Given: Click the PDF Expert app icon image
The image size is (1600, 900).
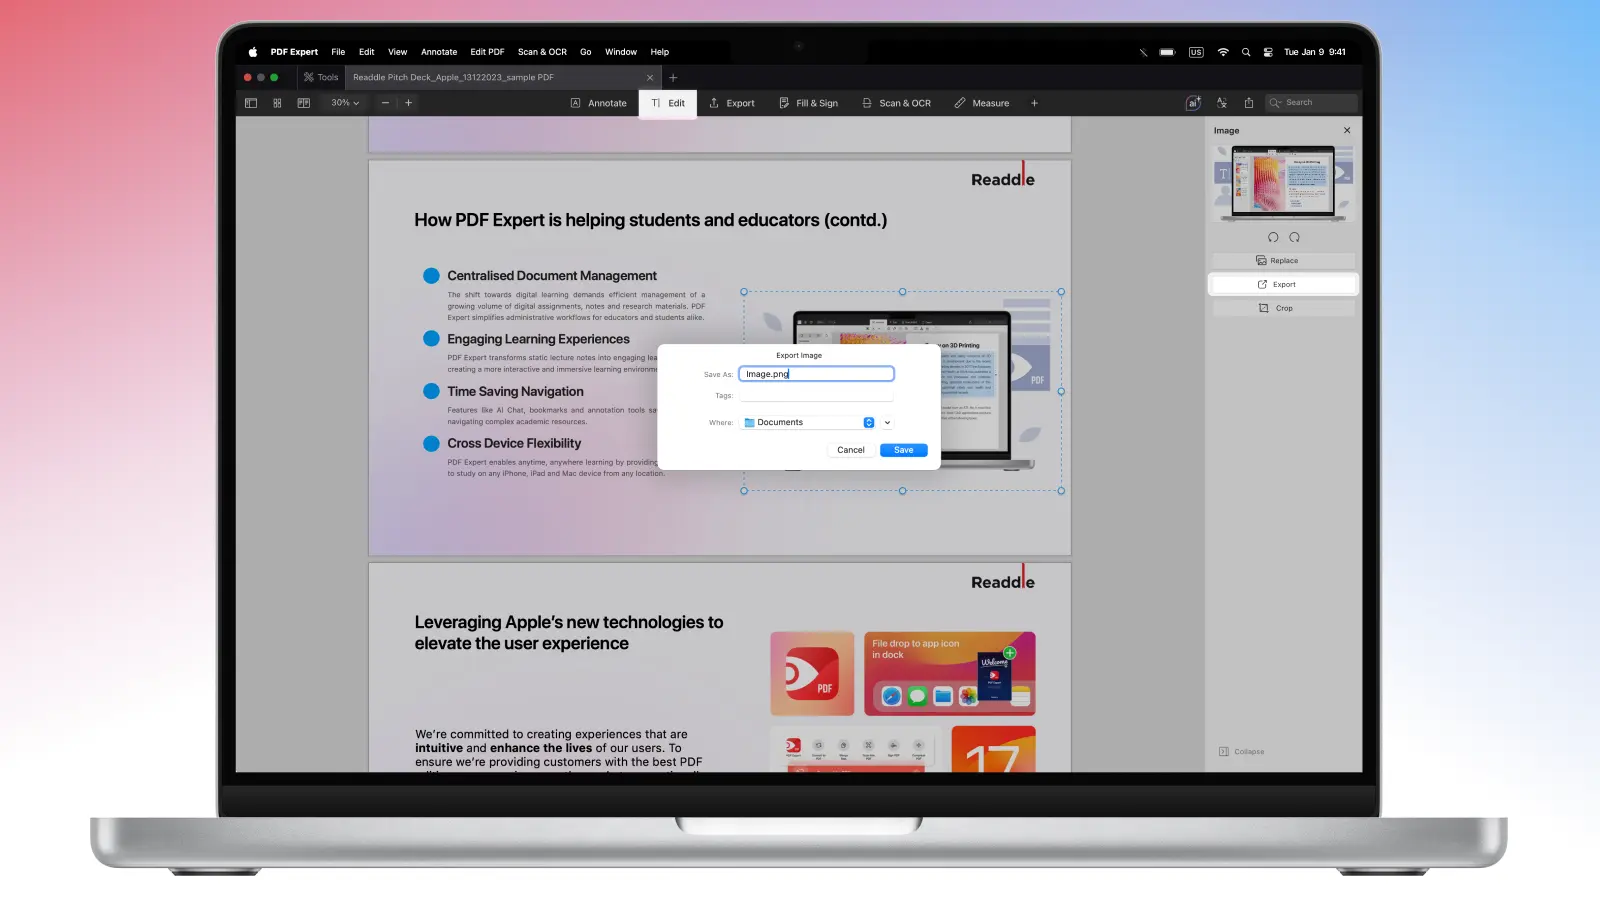Looking at the screenshot, I should pos(812,673).
